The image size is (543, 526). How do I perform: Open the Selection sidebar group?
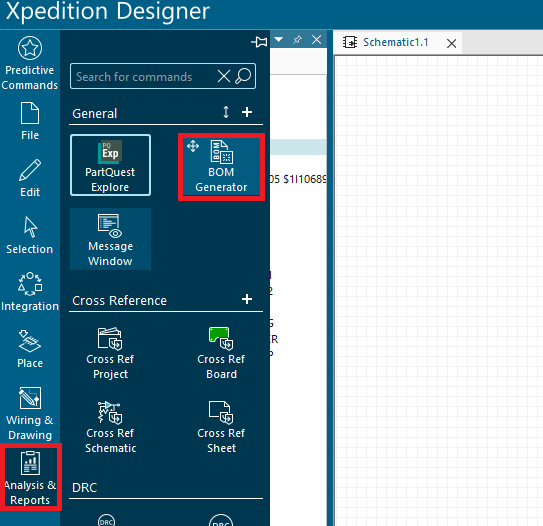tap(30, 235)
